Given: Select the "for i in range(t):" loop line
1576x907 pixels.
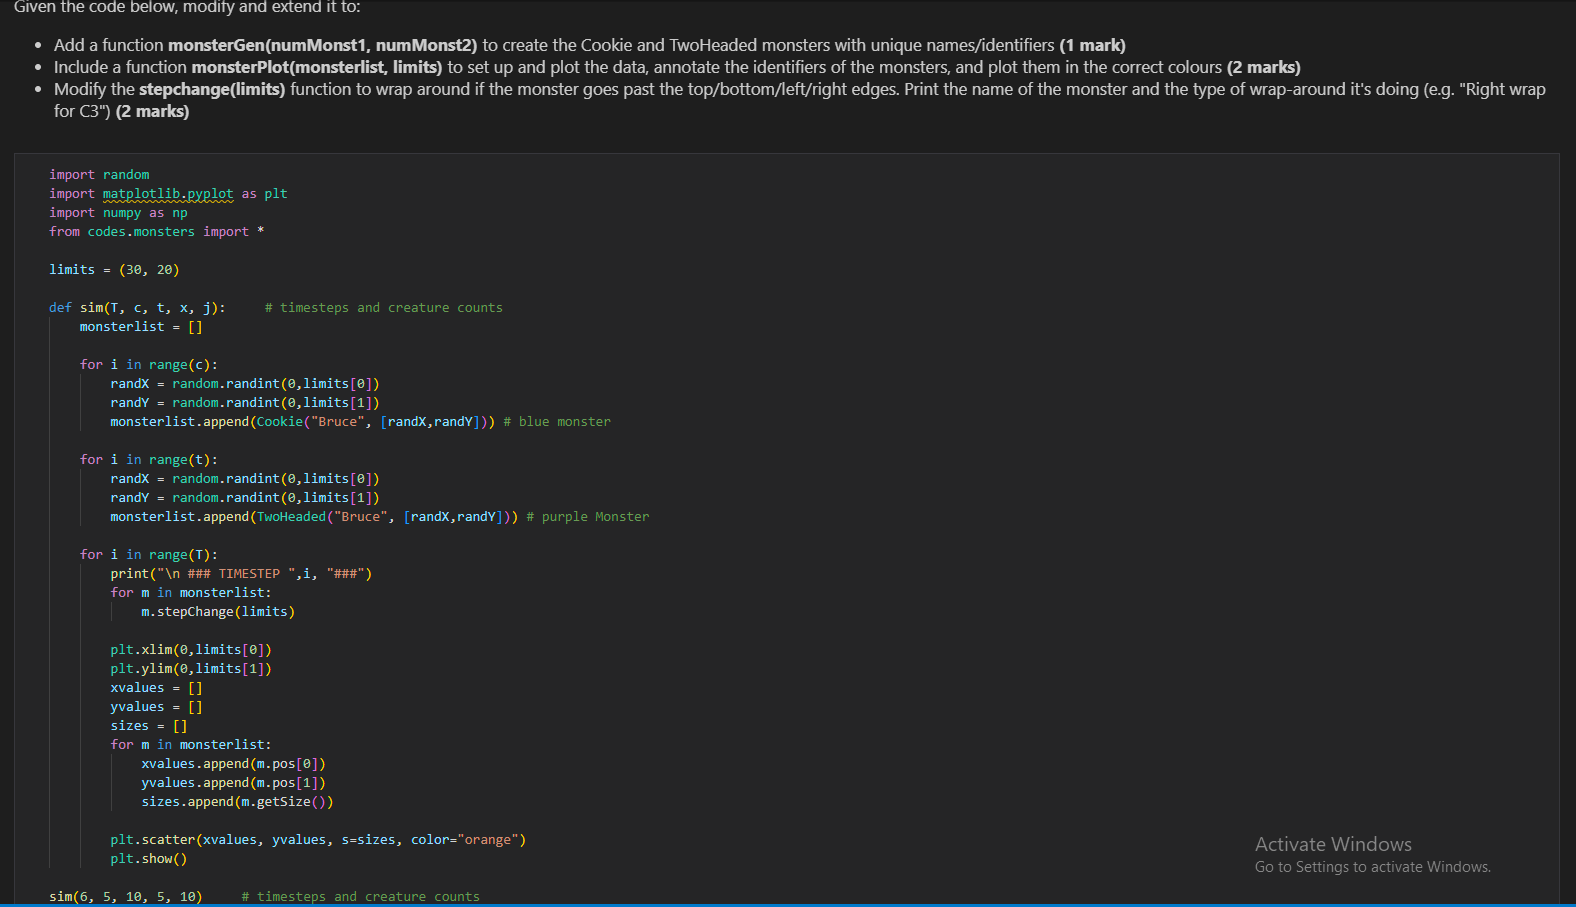Looking at the screenshot, I should coord(149,460).
